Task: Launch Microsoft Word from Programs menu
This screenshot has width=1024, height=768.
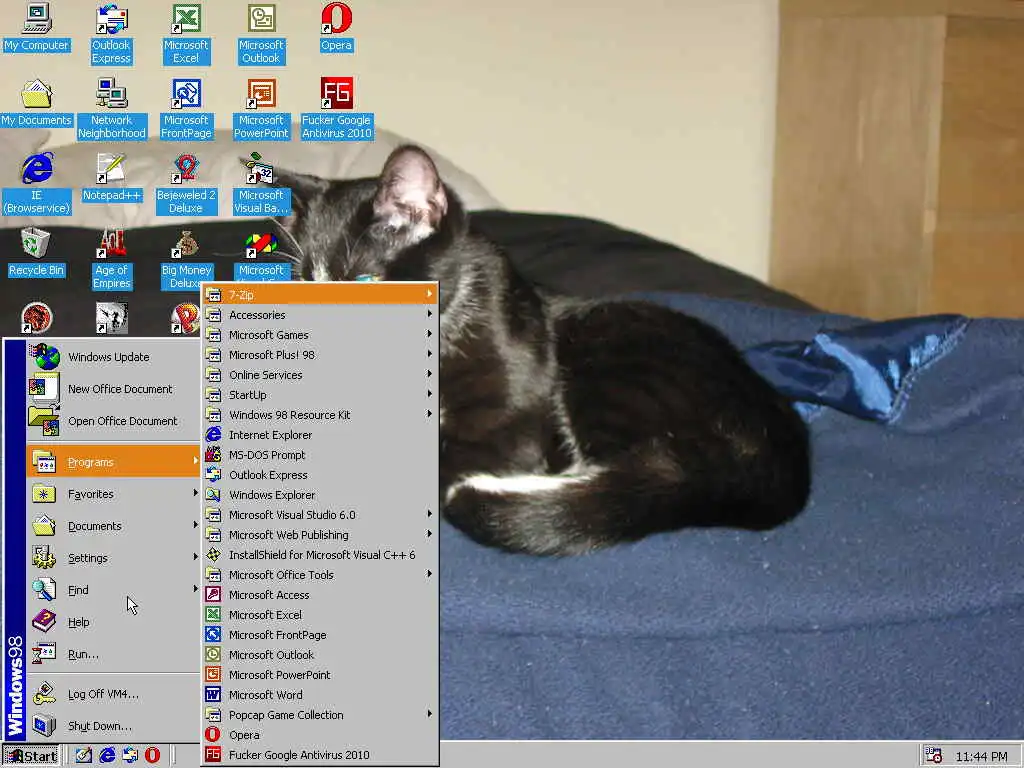Action: [320, 695]
